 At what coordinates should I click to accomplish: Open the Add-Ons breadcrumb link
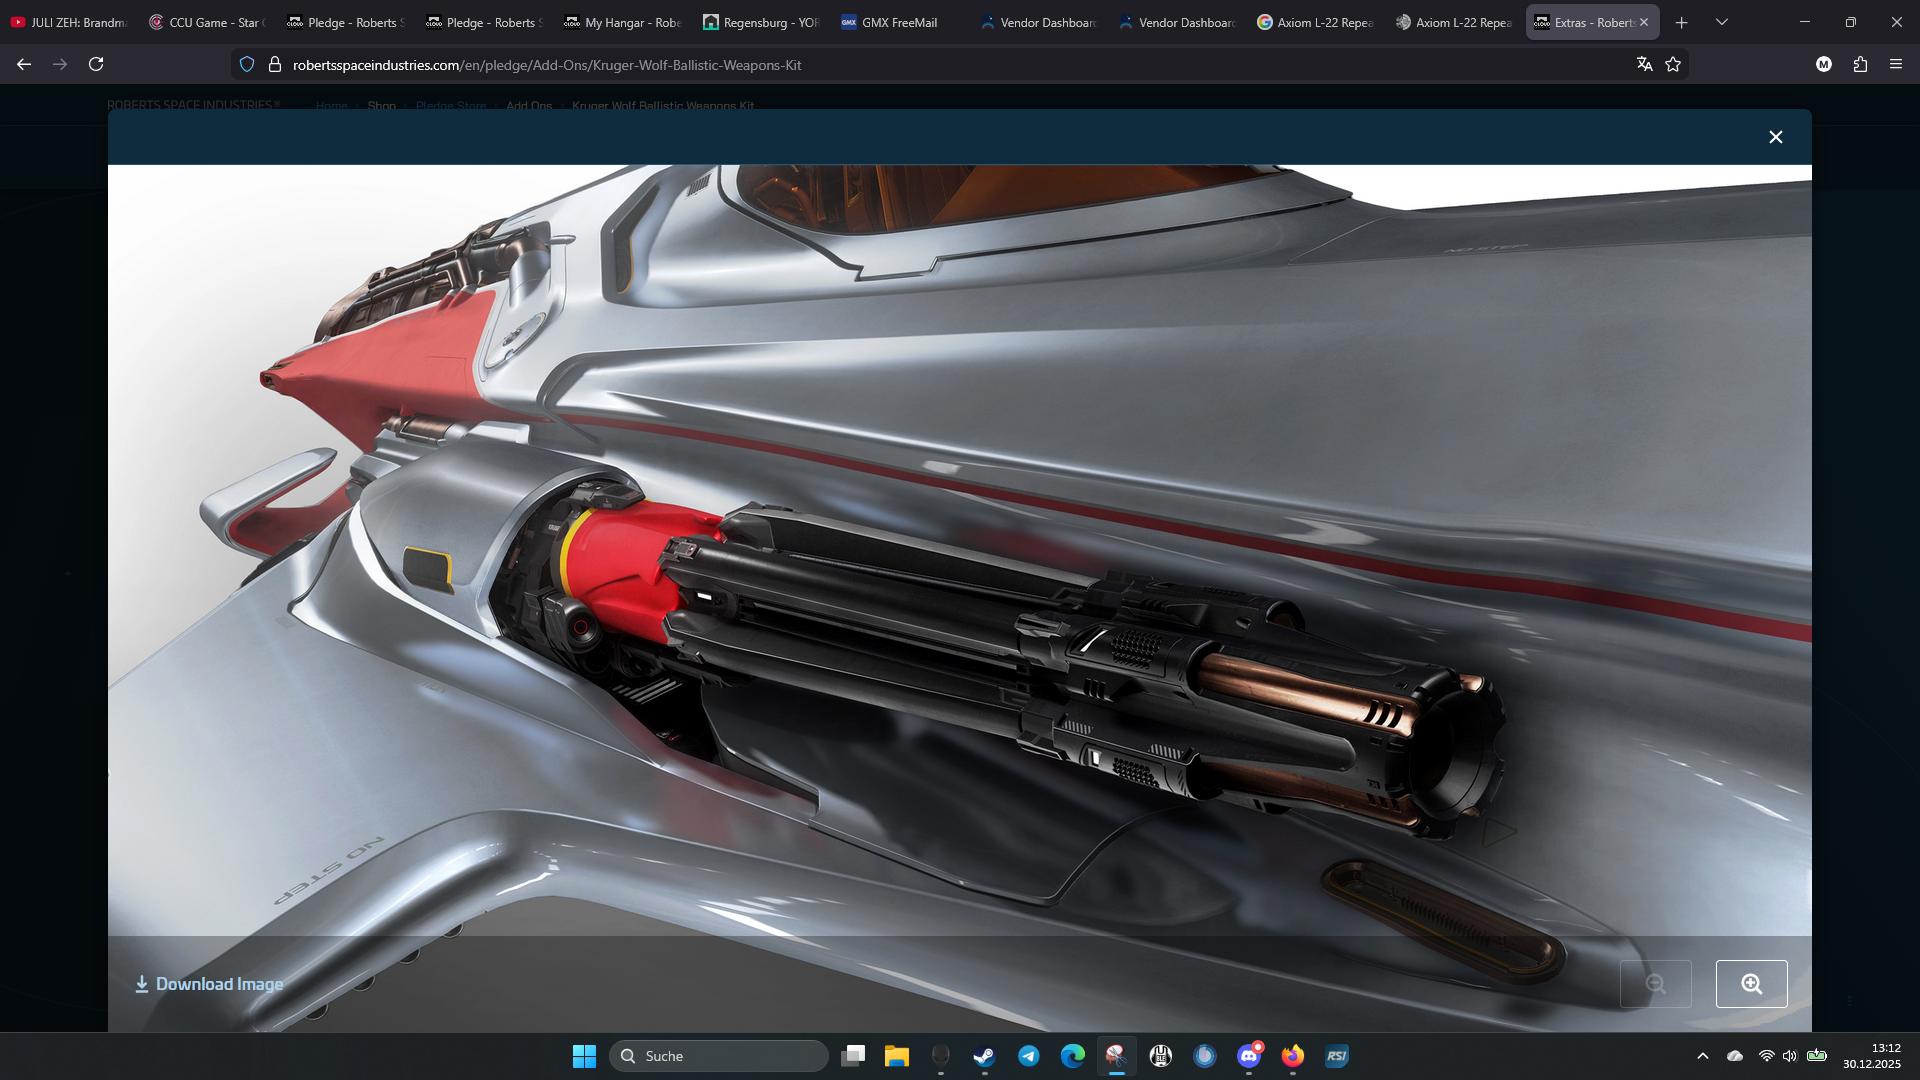click(528, 105)
